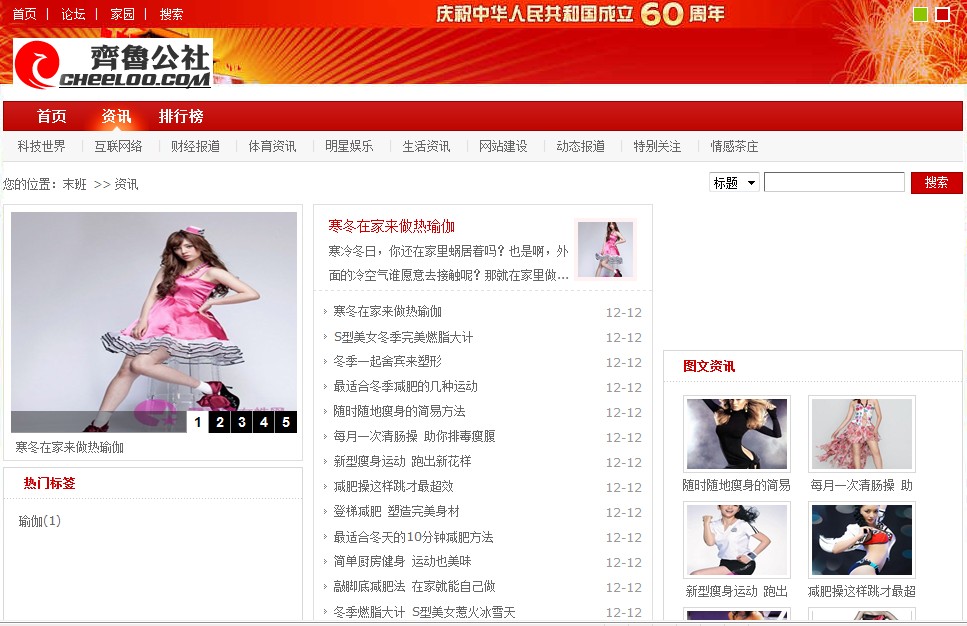Image resolution: width=967 pixels, height=626 pixels.
Task: Click thumbnail above 减肥操这样跳才最超 caption
Action: (862, 540)
